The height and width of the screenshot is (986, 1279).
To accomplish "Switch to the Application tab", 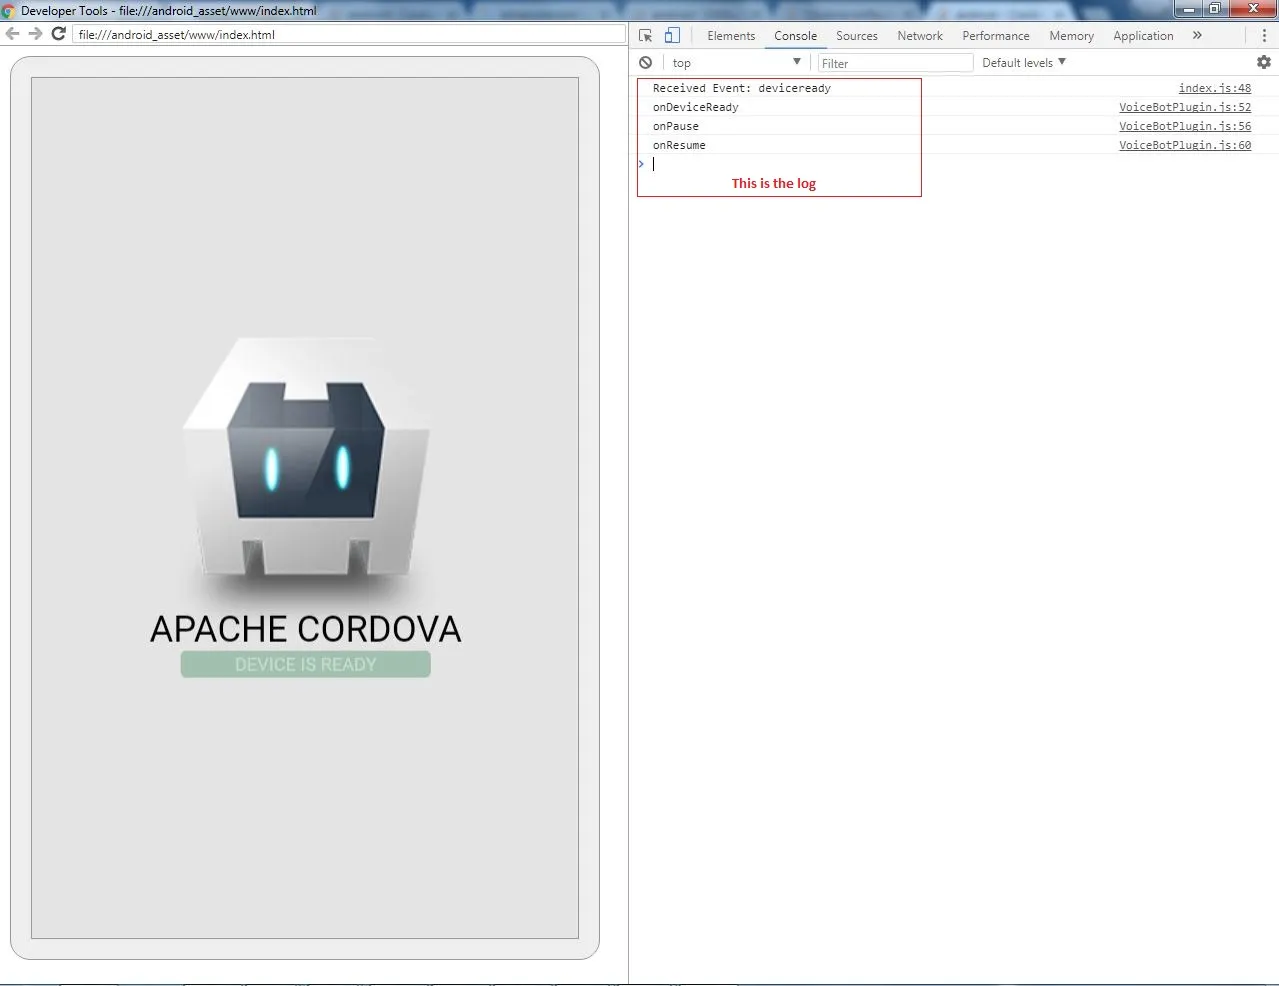I will point(1143,35).
